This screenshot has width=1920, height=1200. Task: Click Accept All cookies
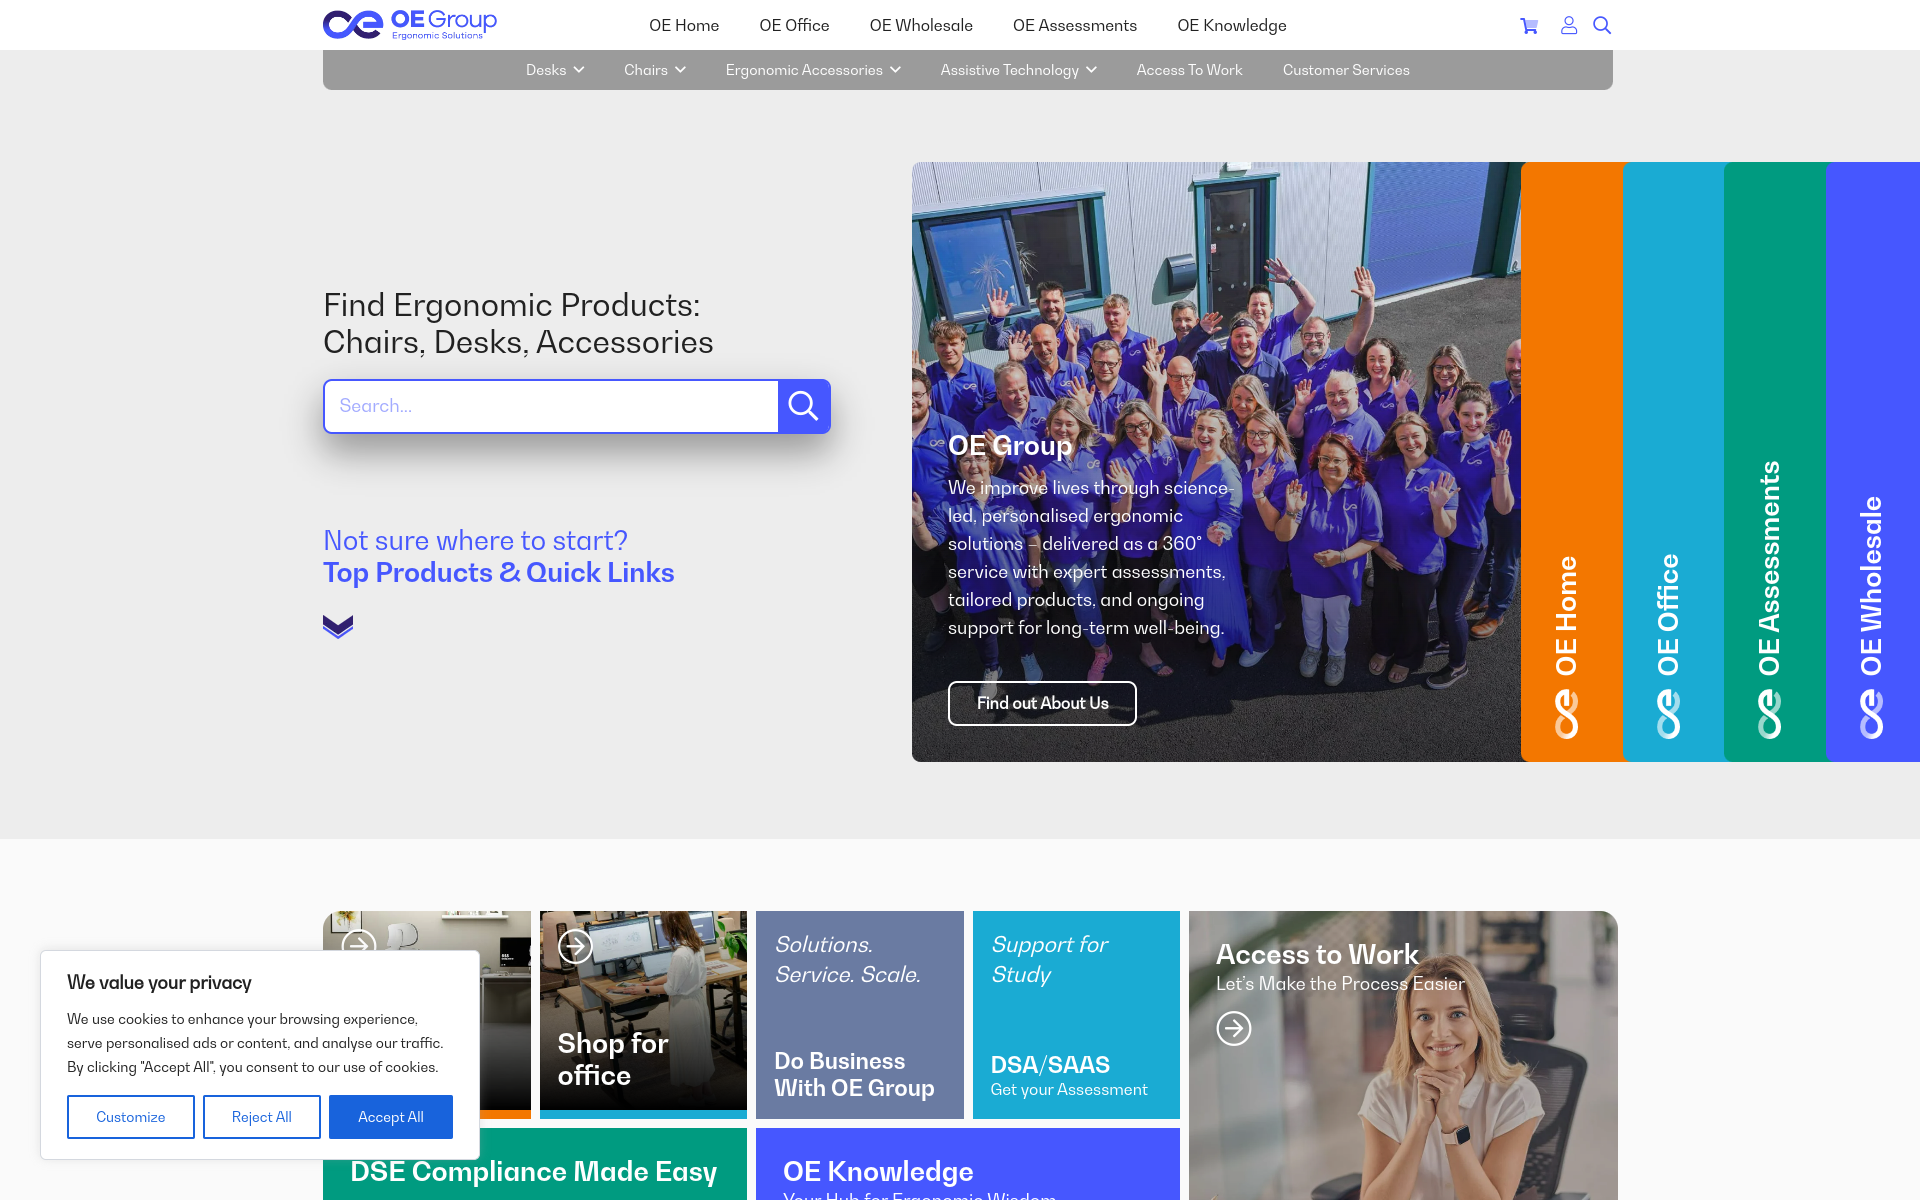tap(391, 1117)
